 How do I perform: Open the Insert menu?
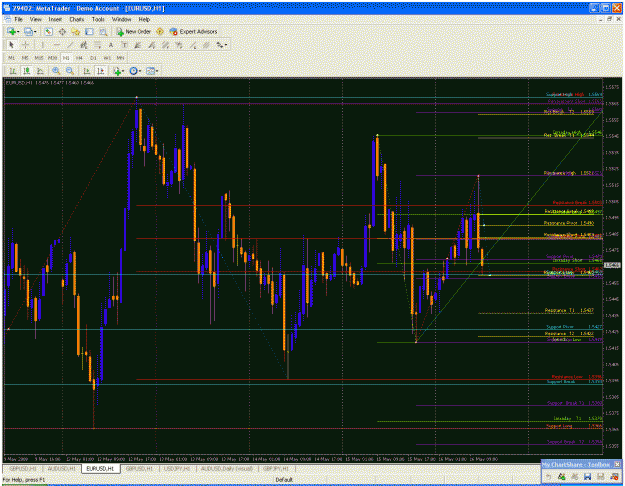(x=55, y=19)
